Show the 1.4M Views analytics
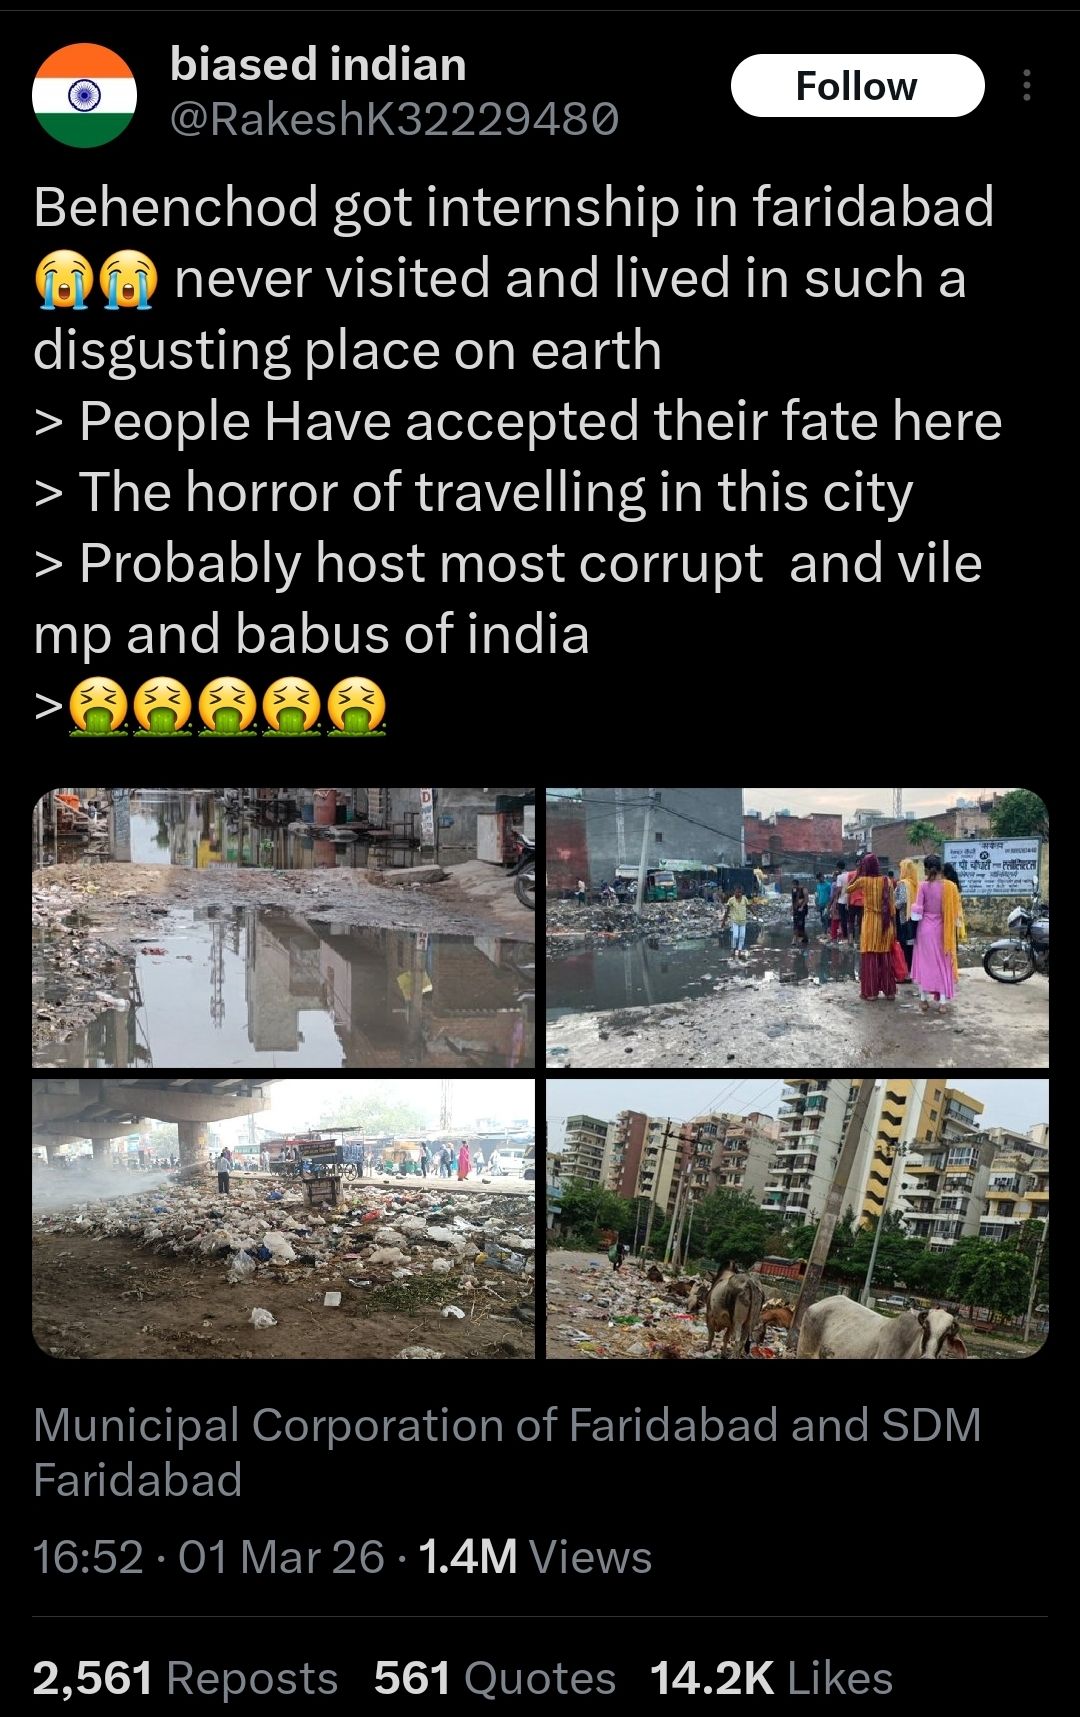This screenshot has width=1080, height=1717. click(535, 1557)
